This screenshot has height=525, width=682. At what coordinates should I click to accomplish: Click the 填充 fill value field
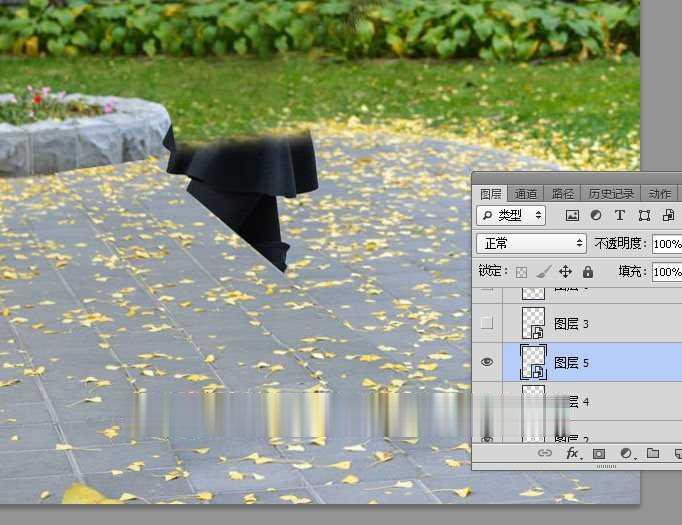pos(667,272)
